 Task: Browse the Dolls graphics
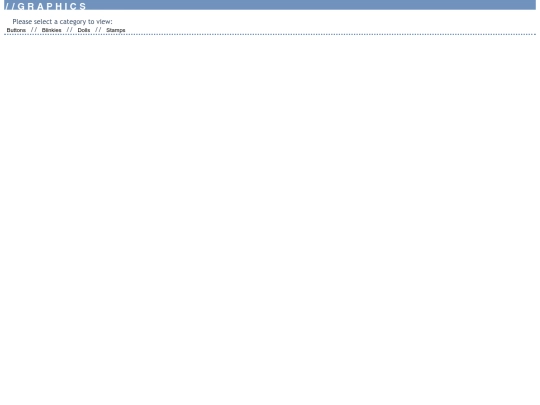[x=84, y=30]
